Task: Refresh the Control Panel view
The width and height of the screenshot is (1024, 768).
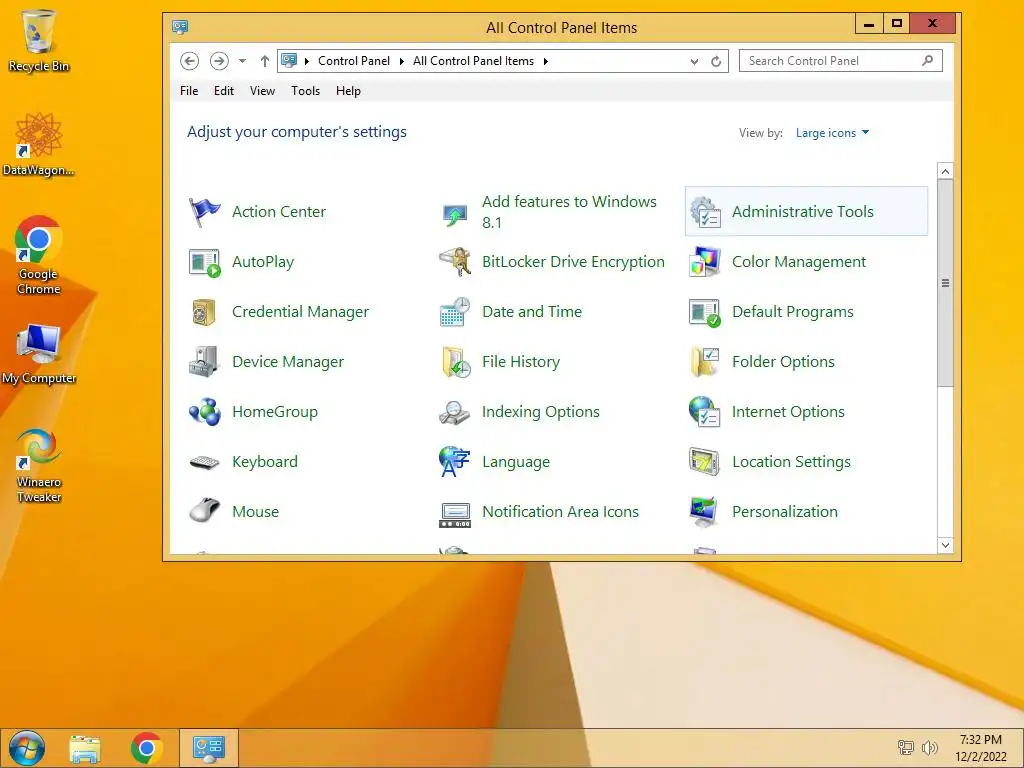Action: [716, 61]
